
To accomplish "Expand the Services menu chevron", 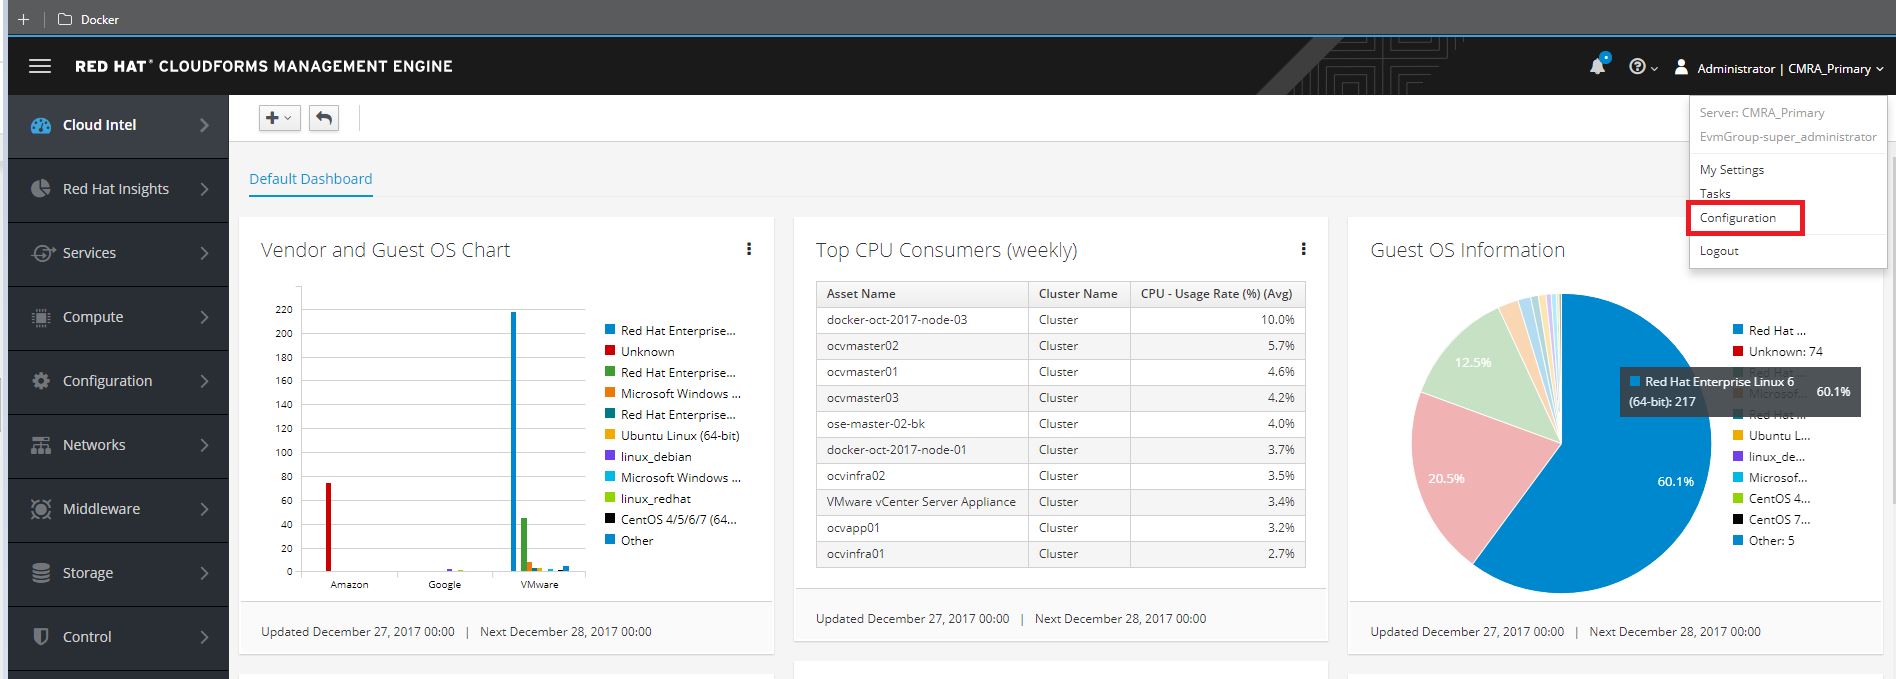I will click(204, 253).
